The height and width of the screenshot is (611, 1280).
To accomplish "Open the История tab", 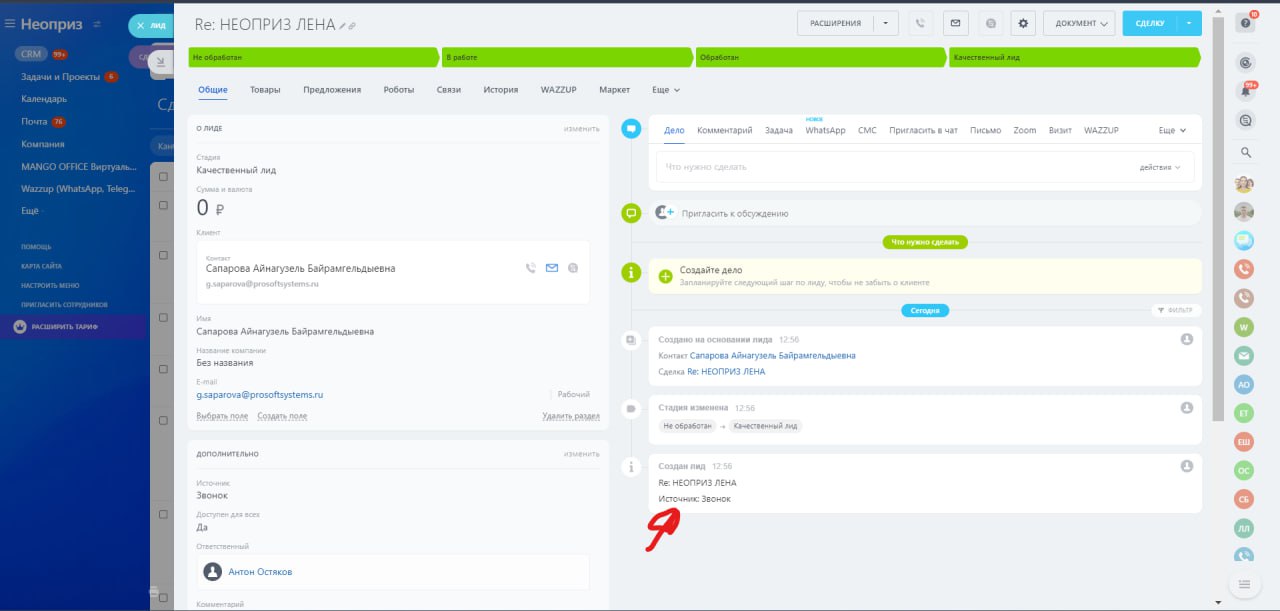I will coord(501,90).
